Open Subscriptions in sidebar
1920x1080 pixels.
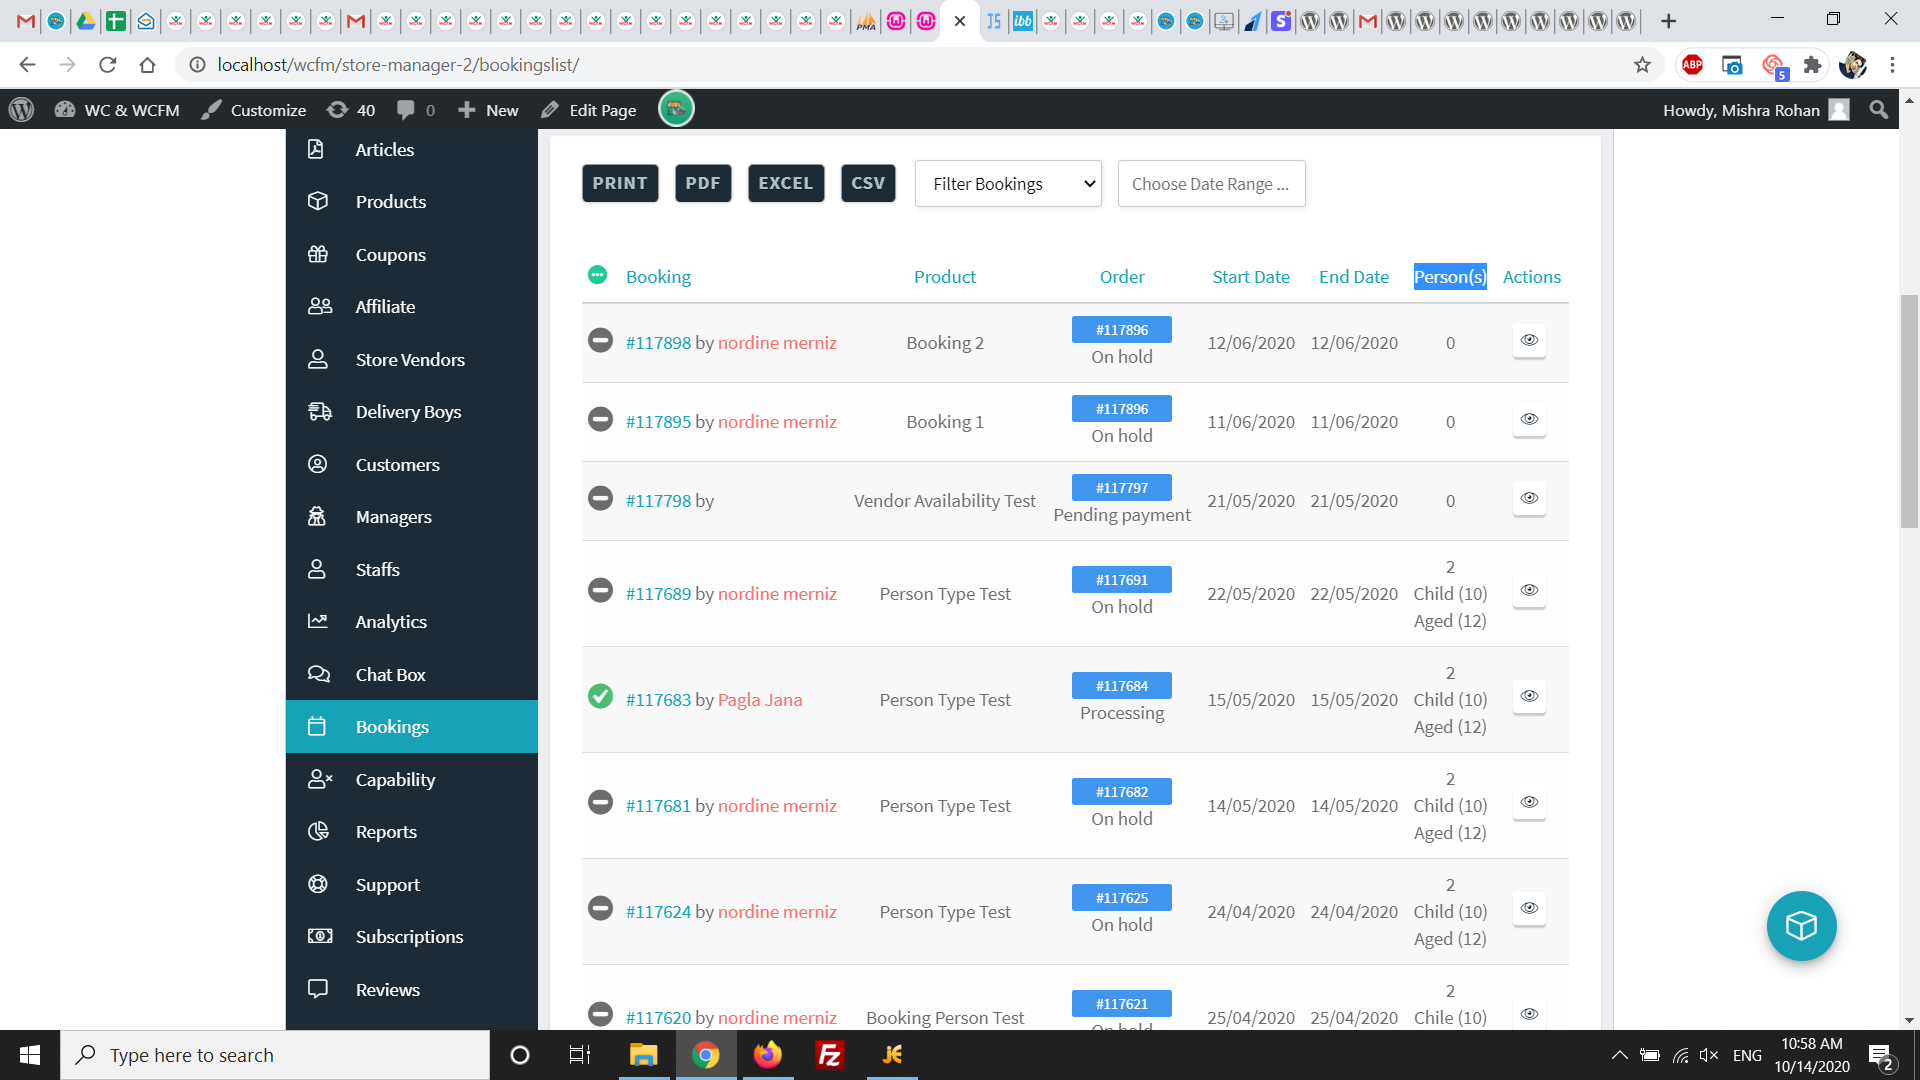click(x=411, y=936)
